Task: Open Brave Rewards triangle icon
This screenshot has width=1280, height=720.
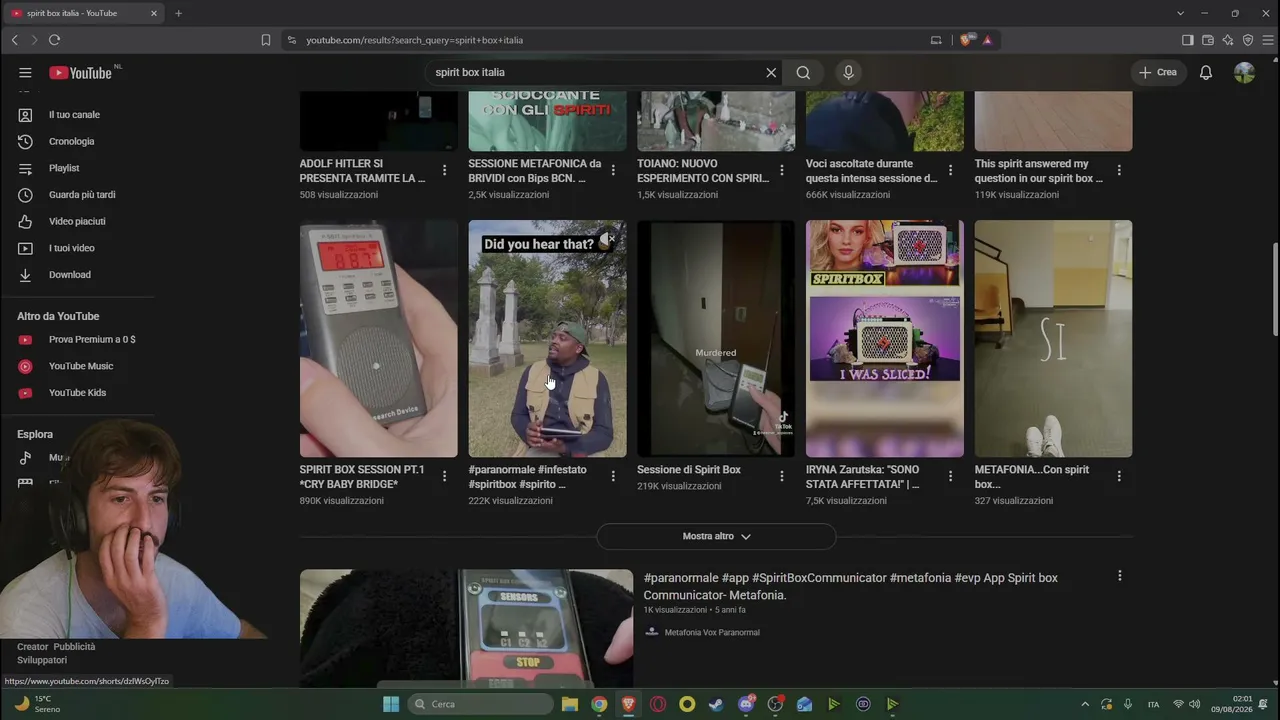Action: point(987,40)
